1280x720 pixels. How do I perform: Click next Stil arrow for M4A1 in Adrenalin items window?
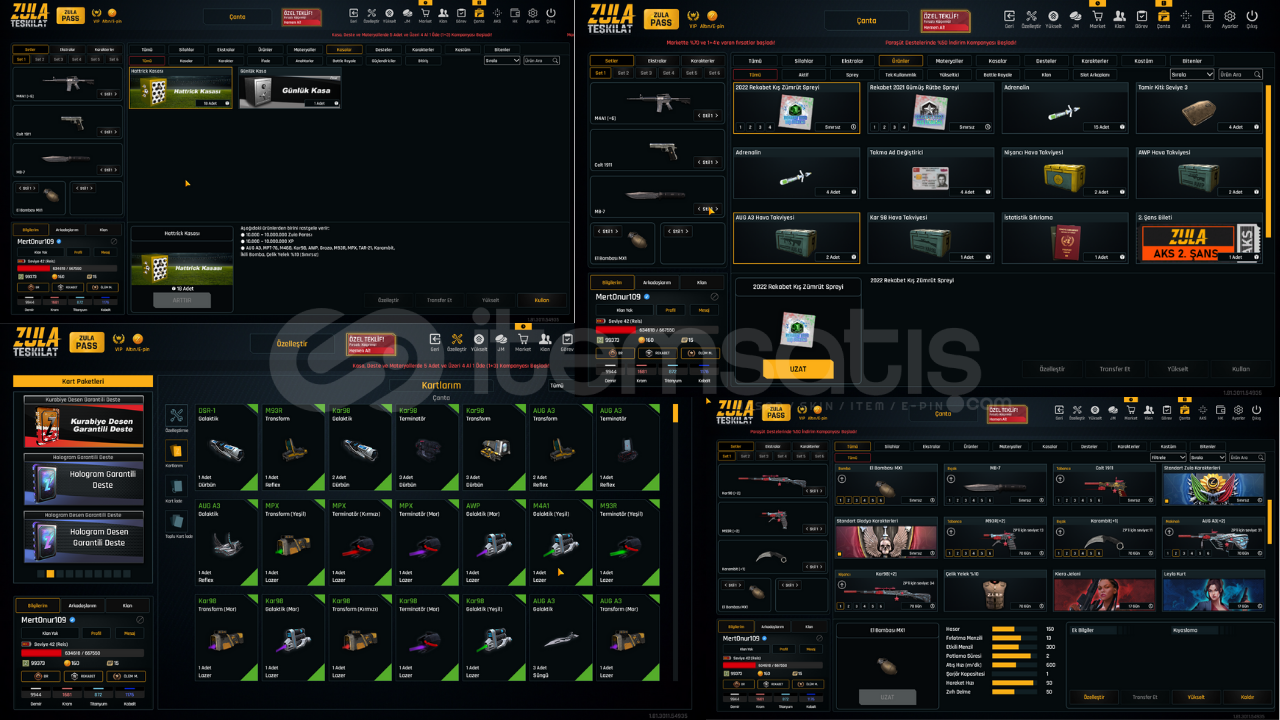[718, 116]
